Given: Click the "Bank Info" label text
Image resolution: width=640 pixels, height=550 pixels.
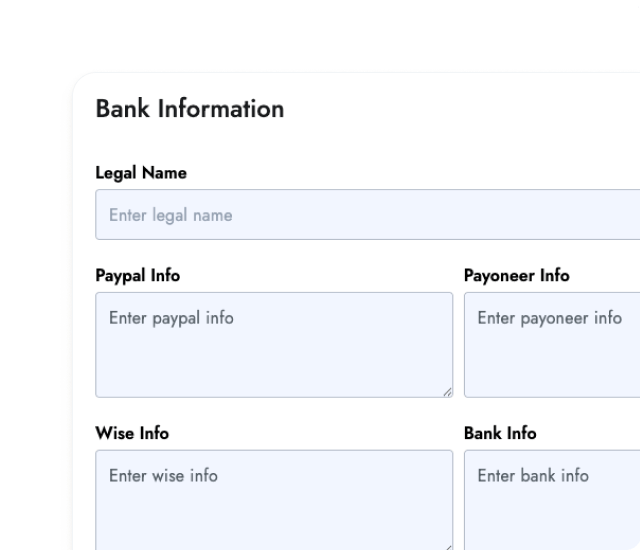Looking at the screenshot, I should click(x=500, y=433).
